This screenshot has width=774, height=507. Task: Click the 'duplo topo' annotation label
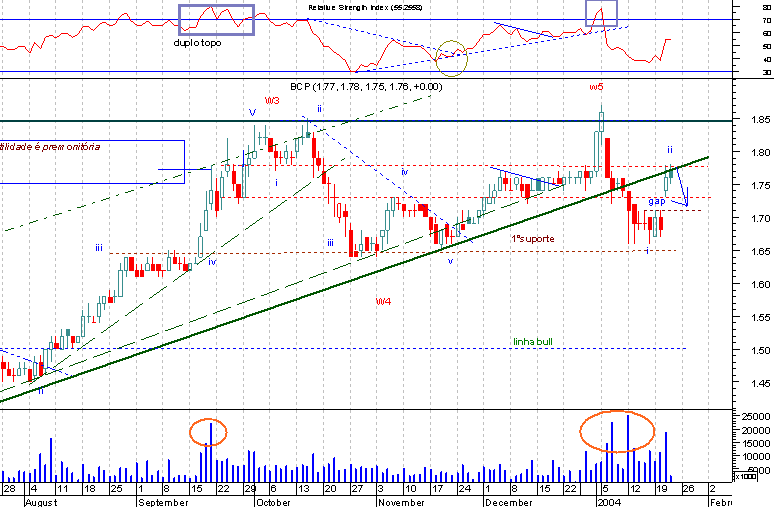197,43
